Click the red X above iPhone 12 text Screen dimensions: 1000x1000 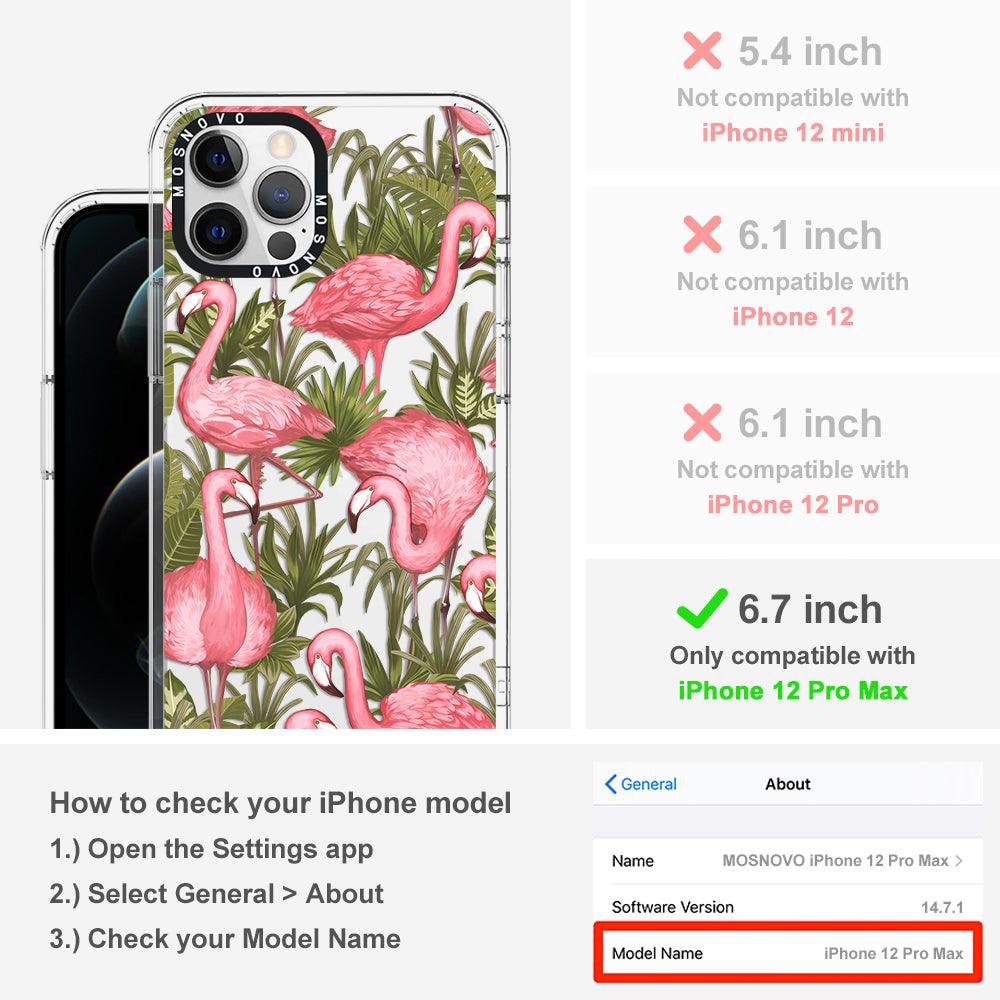(702, 234)
